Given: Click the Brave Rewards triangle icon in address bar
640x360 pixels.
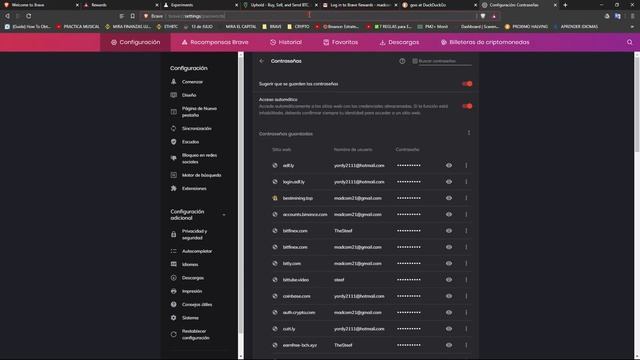Looking at the screenshot, I should click(x=494, y=16).
